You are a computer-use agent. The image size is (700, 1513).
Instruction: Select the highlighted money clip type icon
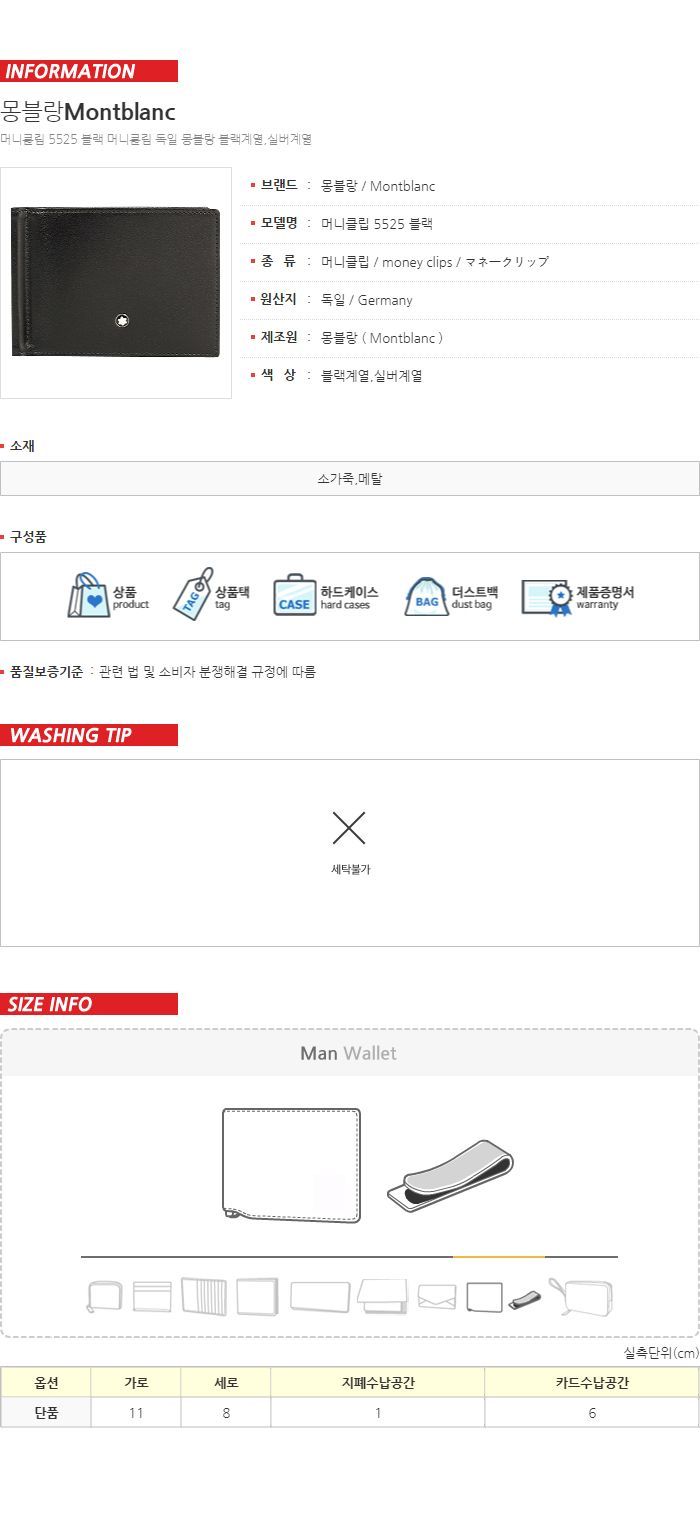pyautogui.click(x=525, y=1300)
